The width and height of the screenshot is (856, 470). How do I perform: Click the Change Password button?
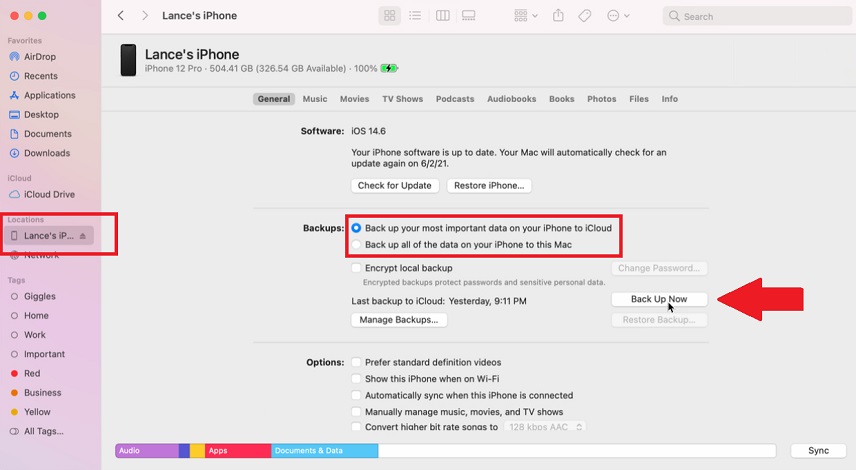(x=659, y=268)
